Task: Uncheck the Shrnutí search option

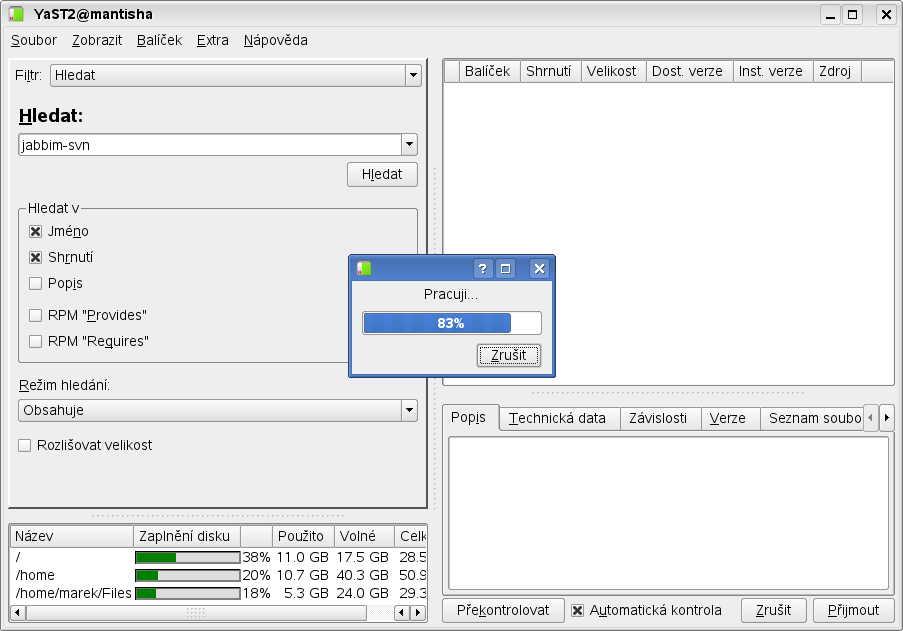Action: 36,257
